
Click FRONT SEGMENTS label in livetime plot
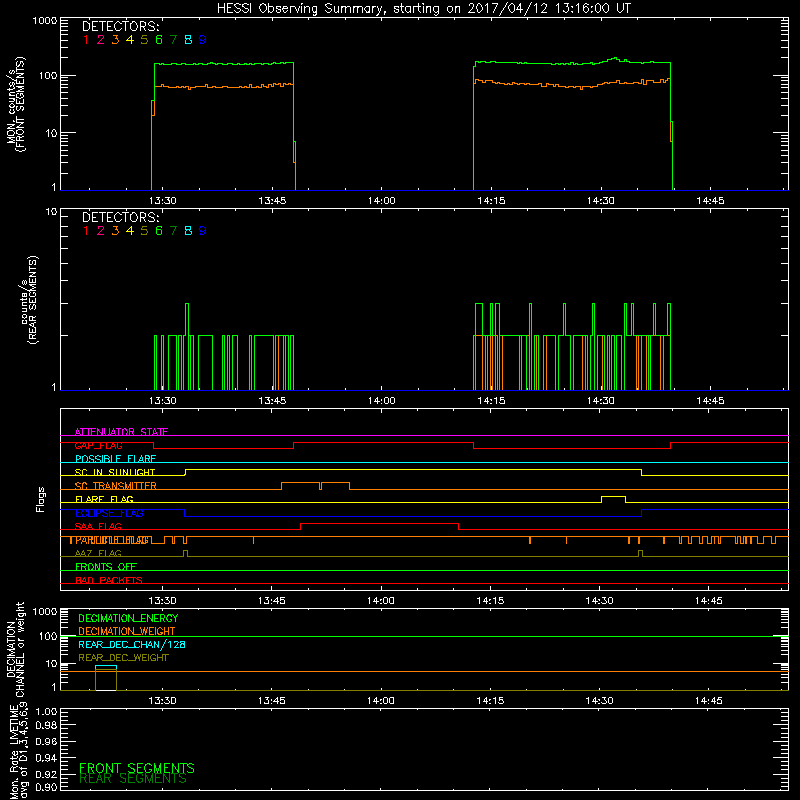pyautogui.click(x=137, y=768)
